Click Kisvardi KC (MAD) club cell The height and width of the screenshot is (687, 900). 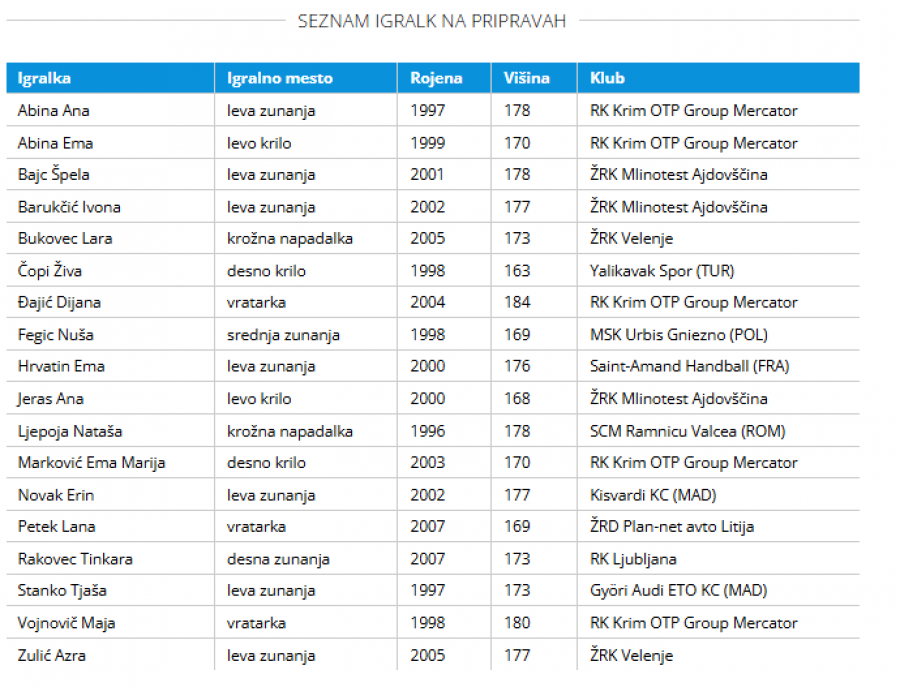coord(653,495)
